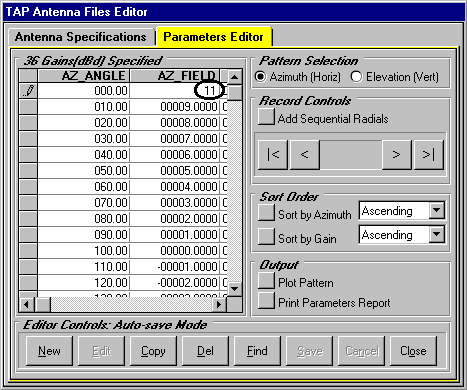This screenshot has height=390, width=467.
Task: Click the AZ_FIELD cell 00002.0000
Action: pos(174,219)
